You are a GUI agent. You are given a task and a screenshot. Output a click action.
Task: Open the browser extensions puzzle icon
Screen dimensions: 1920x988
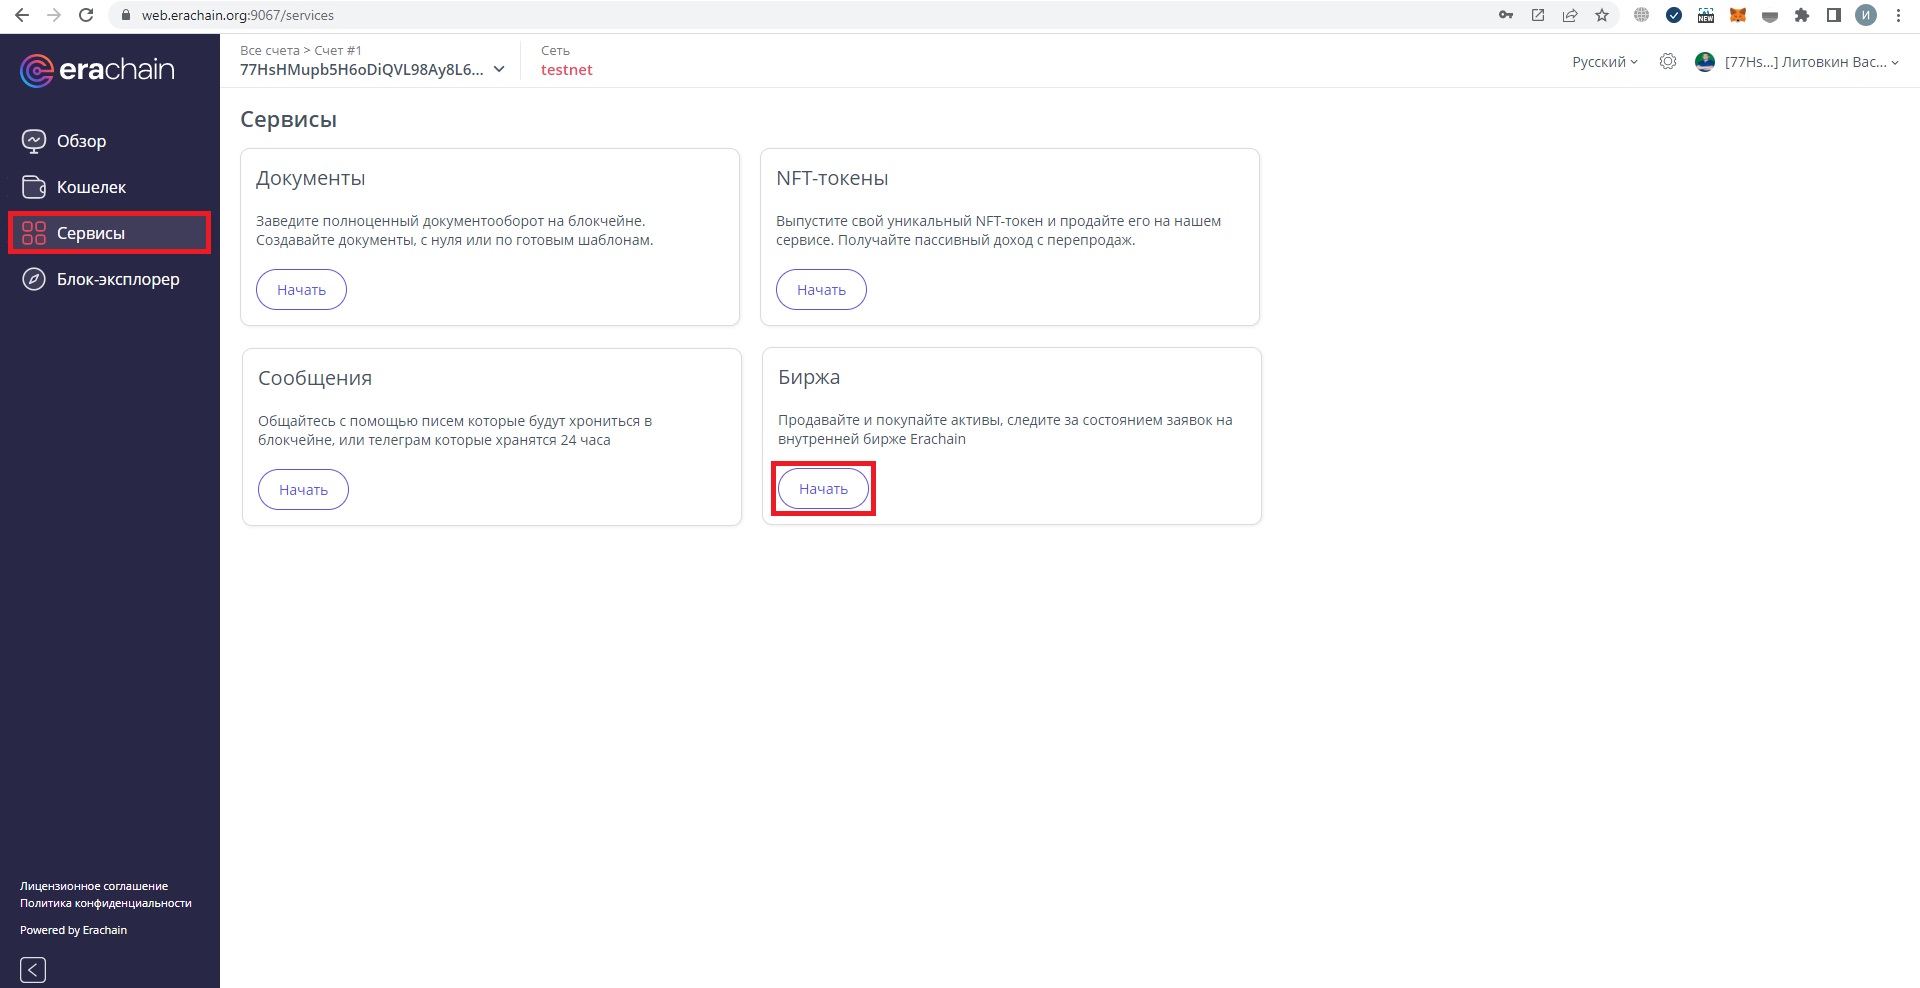click(1802, 15)
